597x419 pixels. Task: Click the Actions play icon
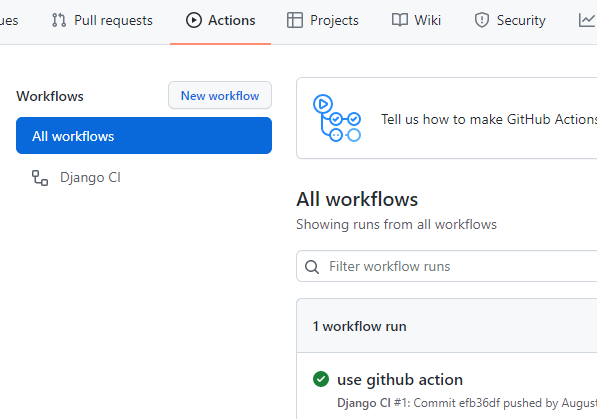(x=193, y=20)
